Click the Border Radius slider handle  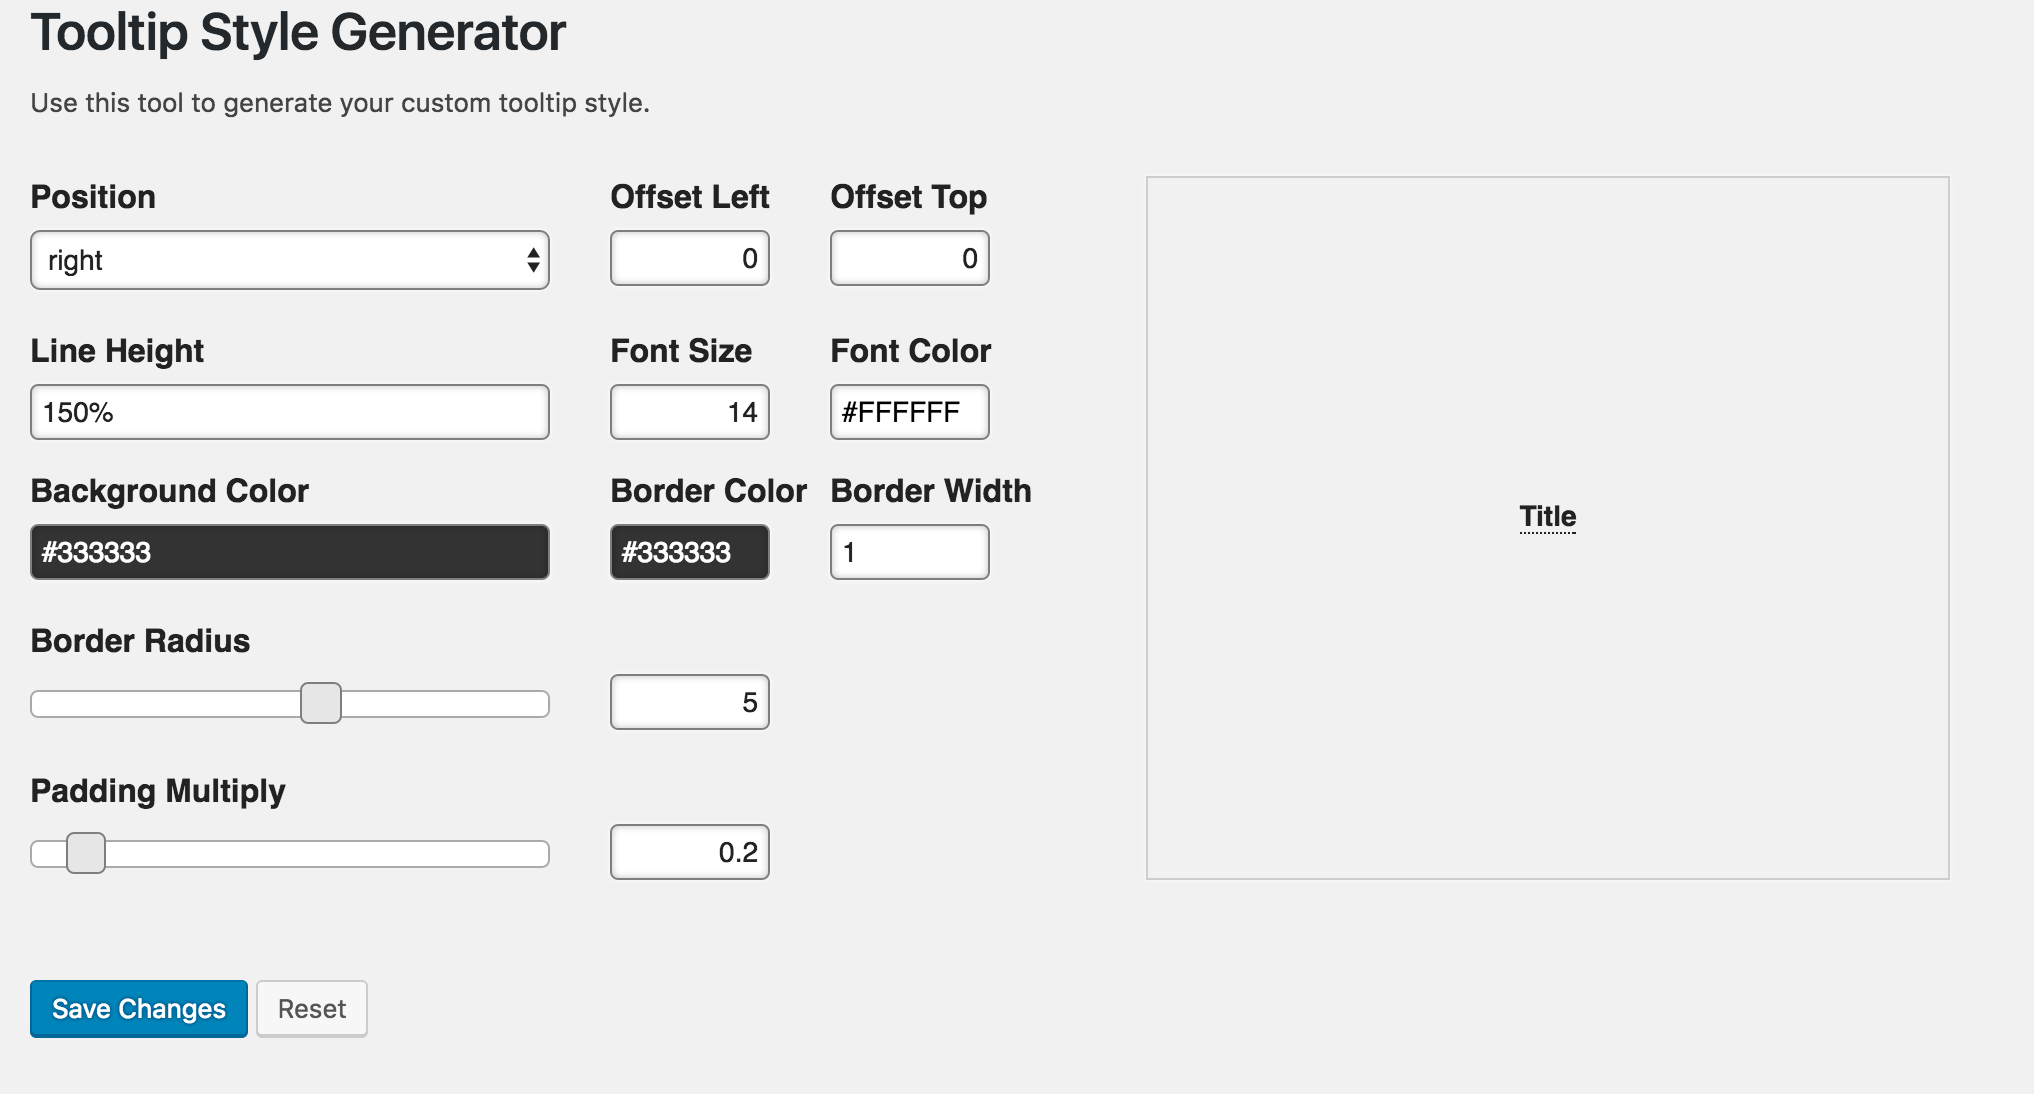point(321,703)
